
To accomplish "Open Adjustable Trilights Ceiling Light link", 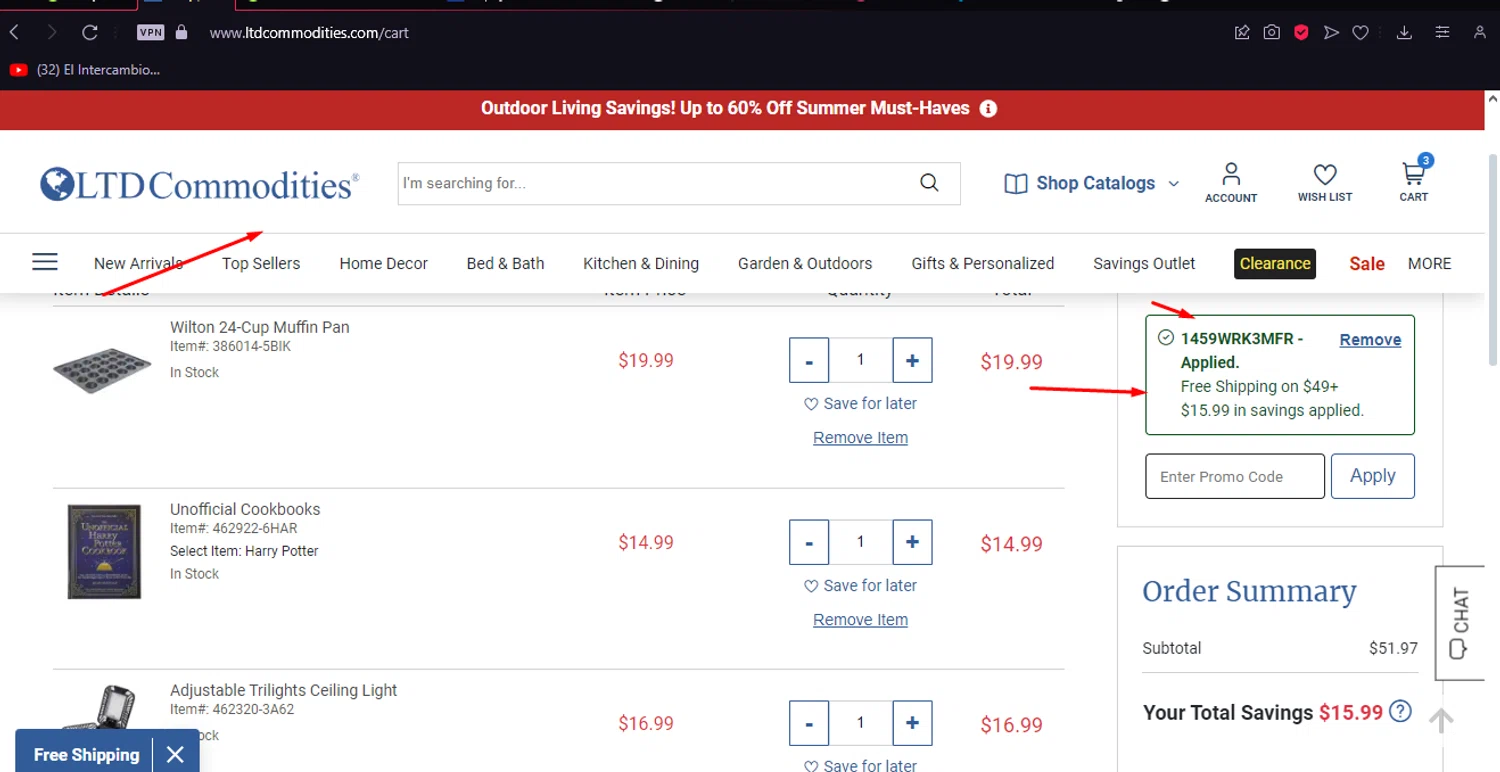I will click(283, 690).
